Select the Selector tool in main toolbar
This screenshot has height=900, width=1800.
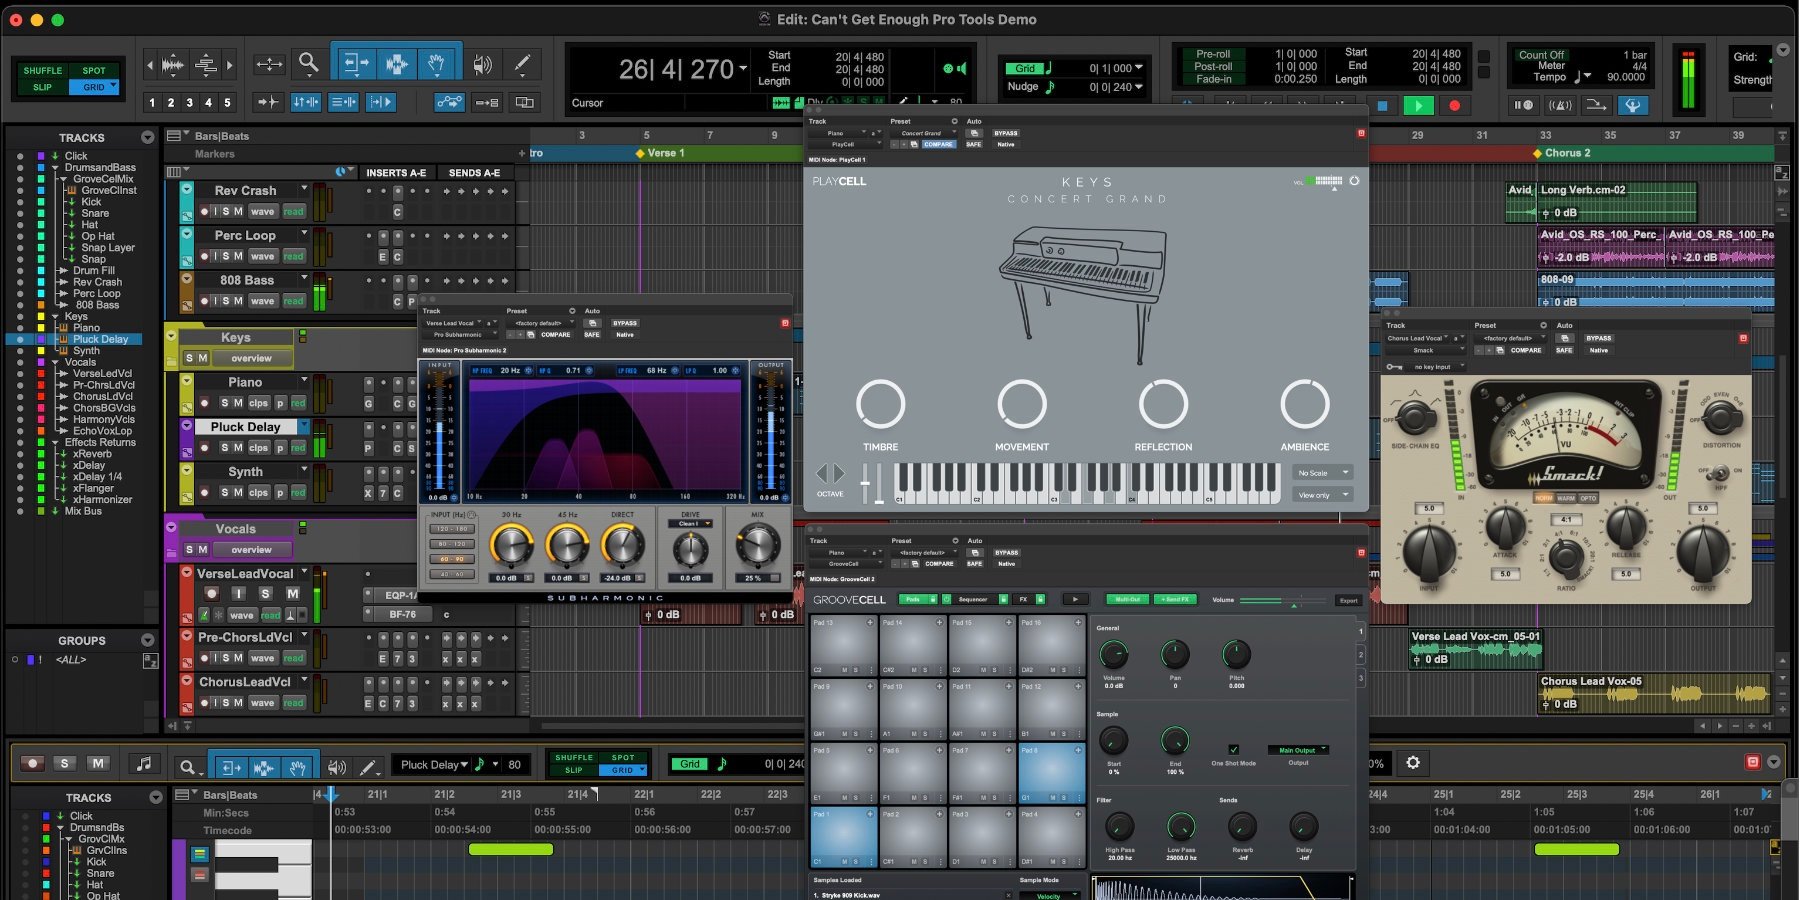396,64
